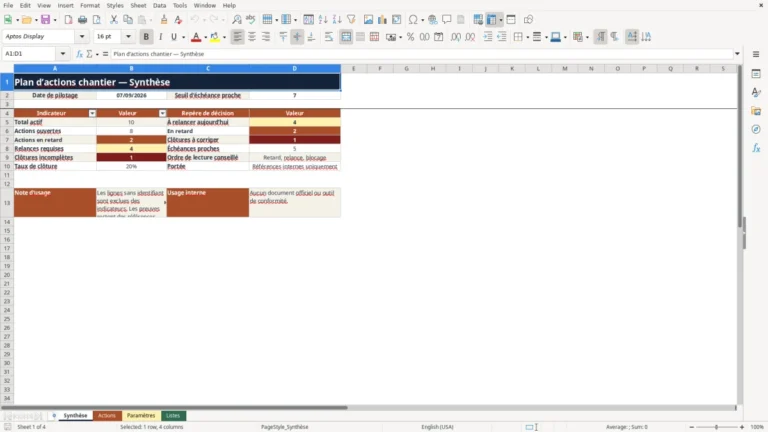768x432 pixels.
Task: Clear direct formatting
Action: point(178,20)
